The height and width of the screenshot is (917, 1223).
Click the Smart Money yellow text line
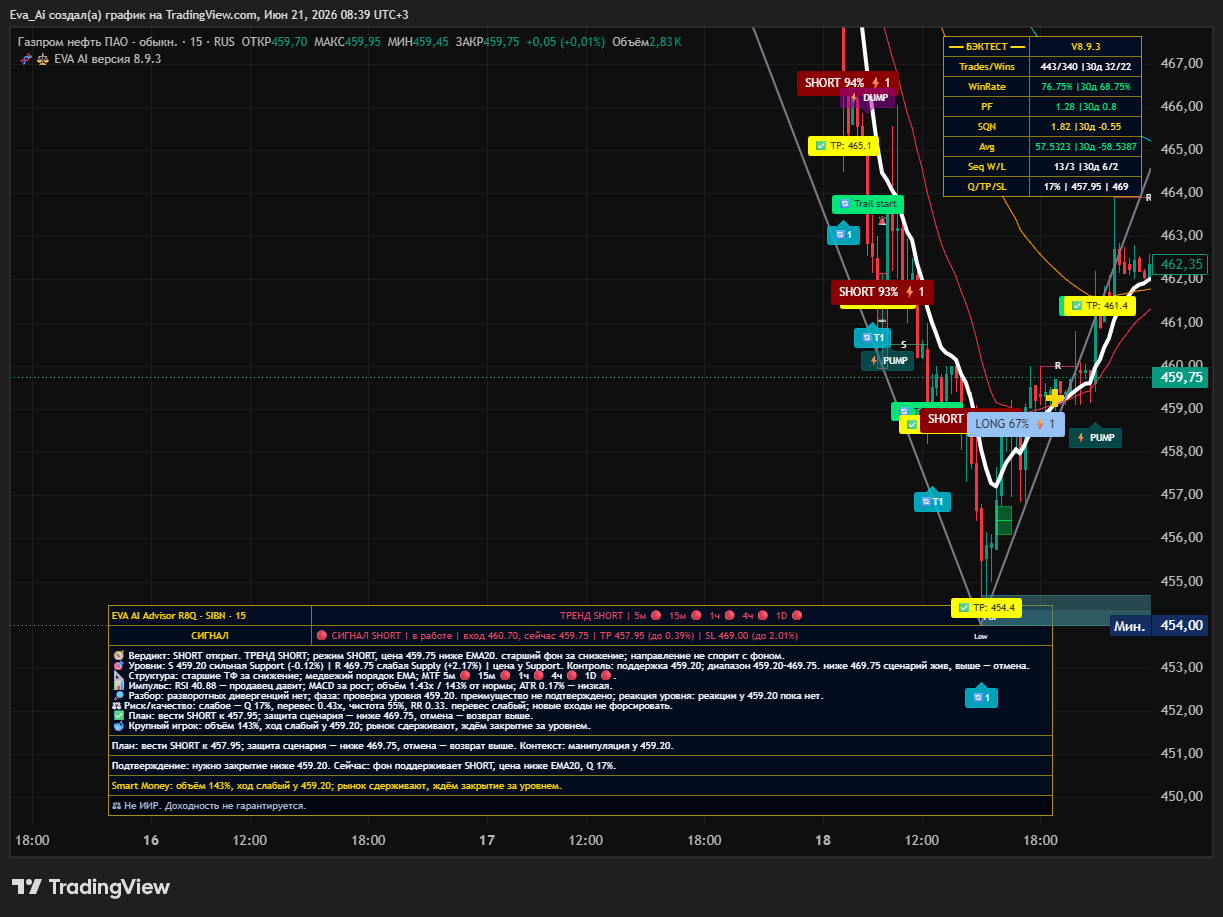pyautogui.click(x=336, y=786)
